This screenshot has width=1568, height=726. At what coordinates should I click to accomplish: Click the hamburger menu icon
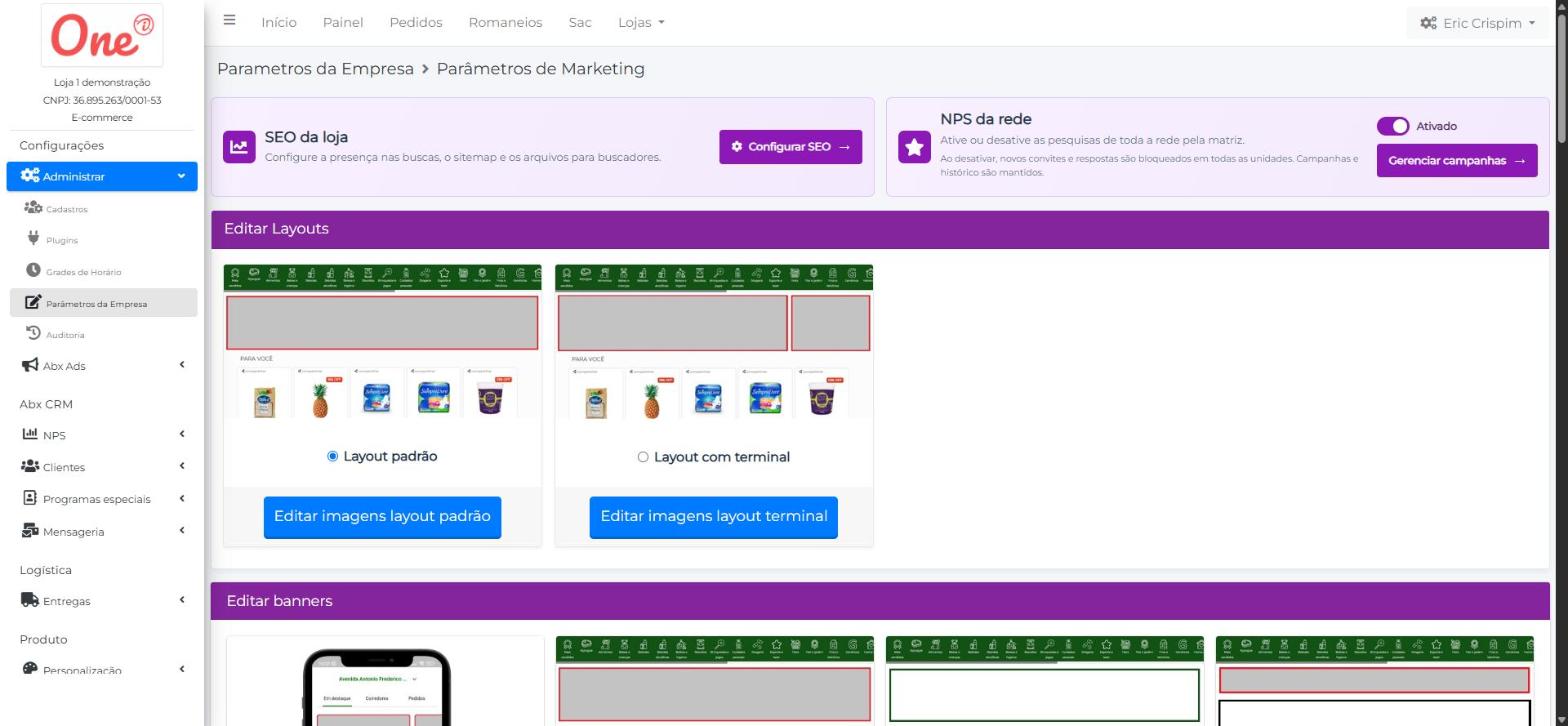click(230, 21)
